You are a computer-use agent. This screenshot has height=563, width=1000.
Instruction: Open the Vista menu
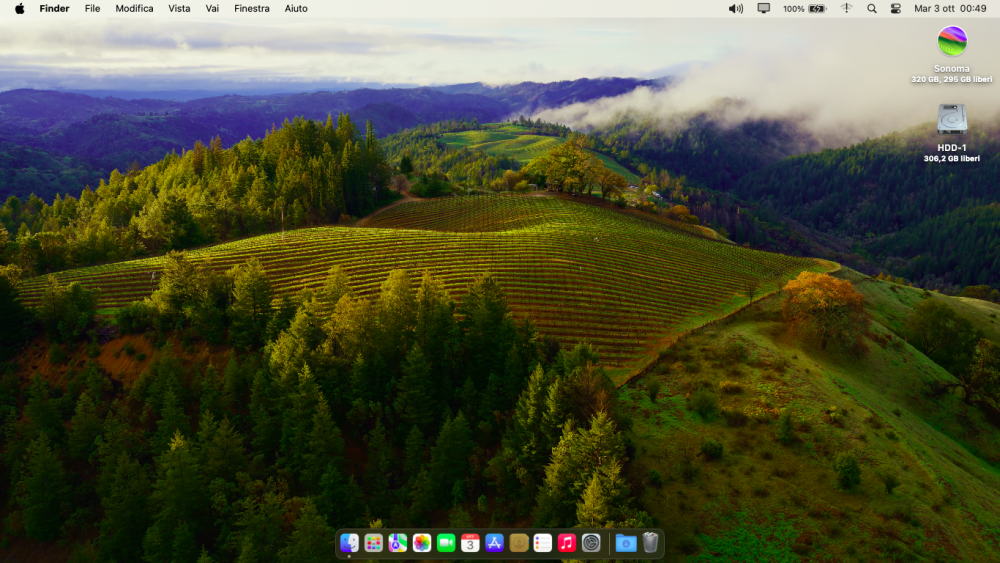pos(179,8)
